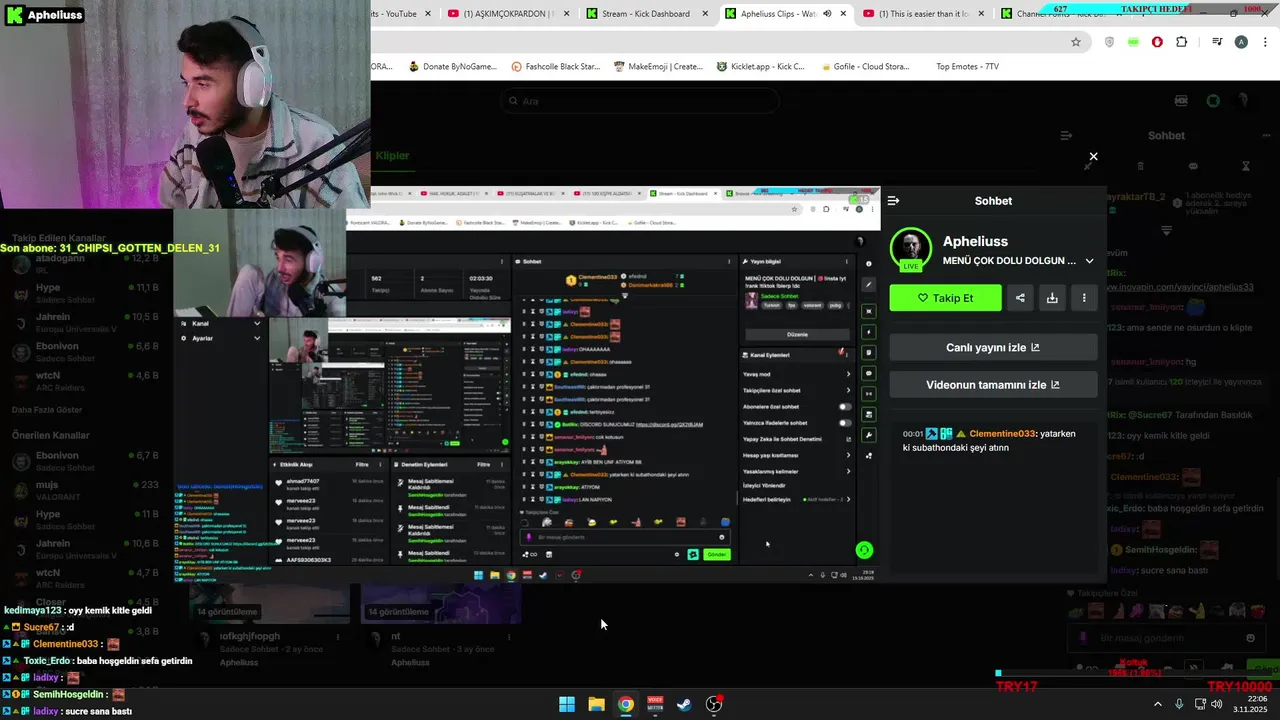Image resolution: width=1280 pixels, height=720 pixels.
Task: Open Donate ByNoGame bookmark
Action: point(452,67)
